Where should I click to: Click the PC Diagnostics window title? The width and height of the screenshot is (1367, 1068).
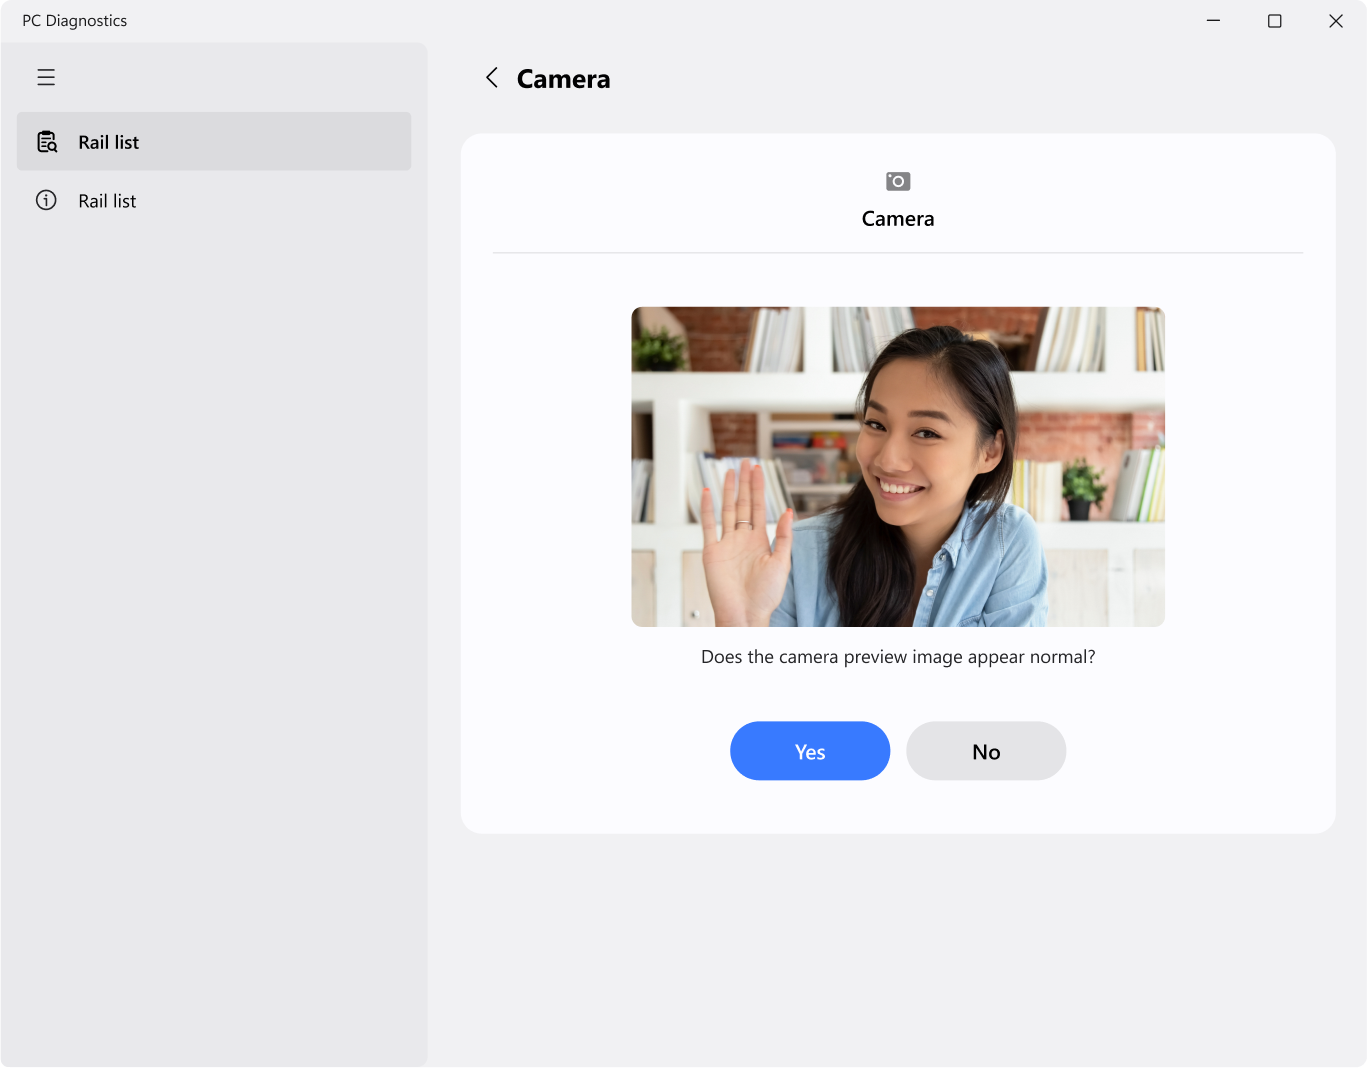[x=75, y=21]
